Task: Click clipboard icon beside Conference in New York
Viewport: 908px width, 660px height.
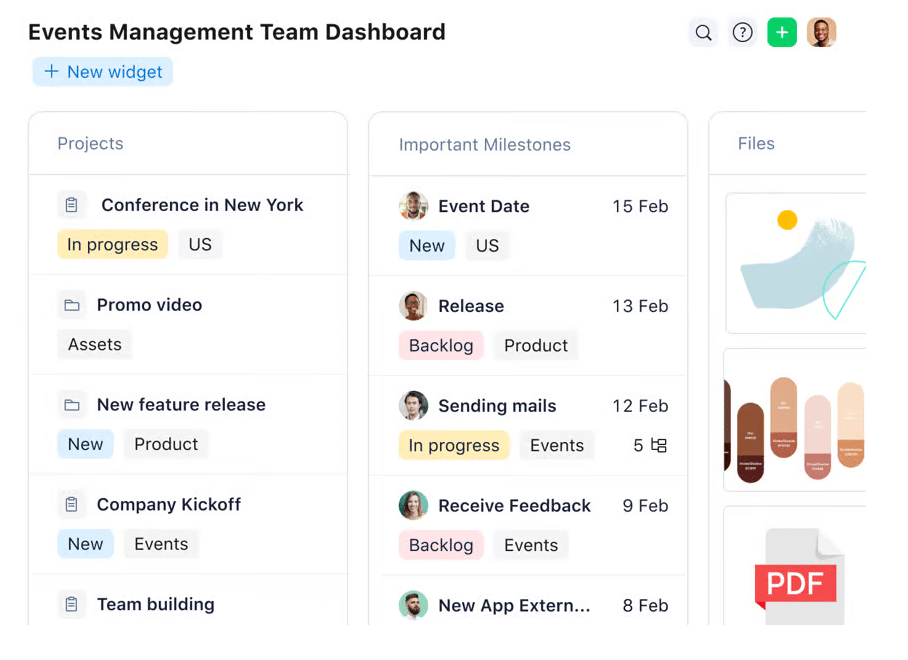Action: point(72,205)
